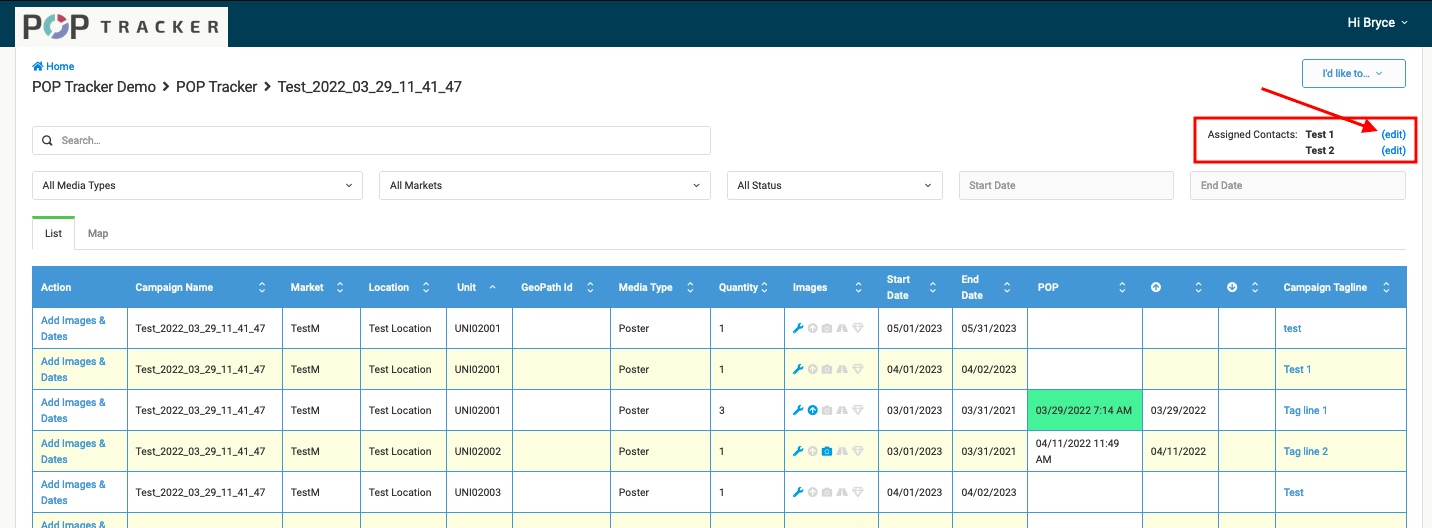Sort by Campaign Tagline using its sort arrows
Viewport: 1432px width, 528px height.
tap(1387, 287)
